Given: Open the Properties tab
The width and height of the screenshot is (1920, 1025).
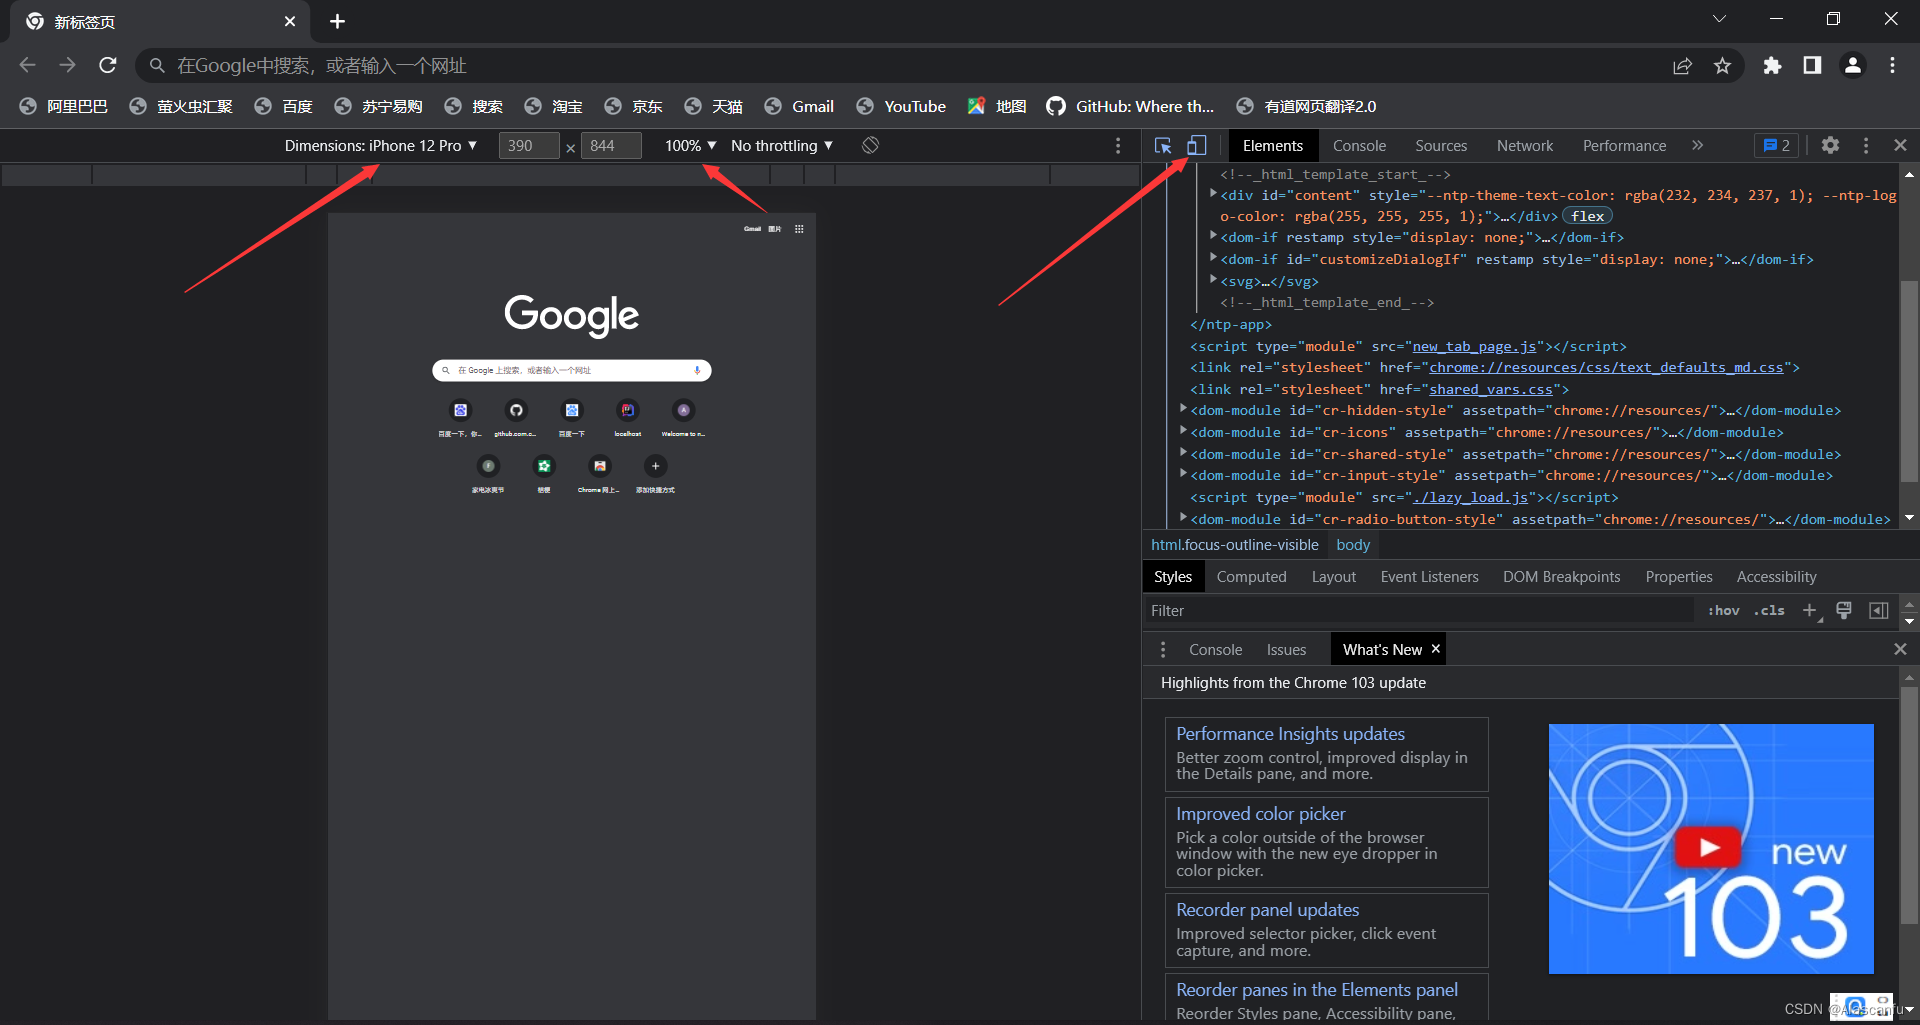Looking at the screenshot, I should click(1679, 577).
